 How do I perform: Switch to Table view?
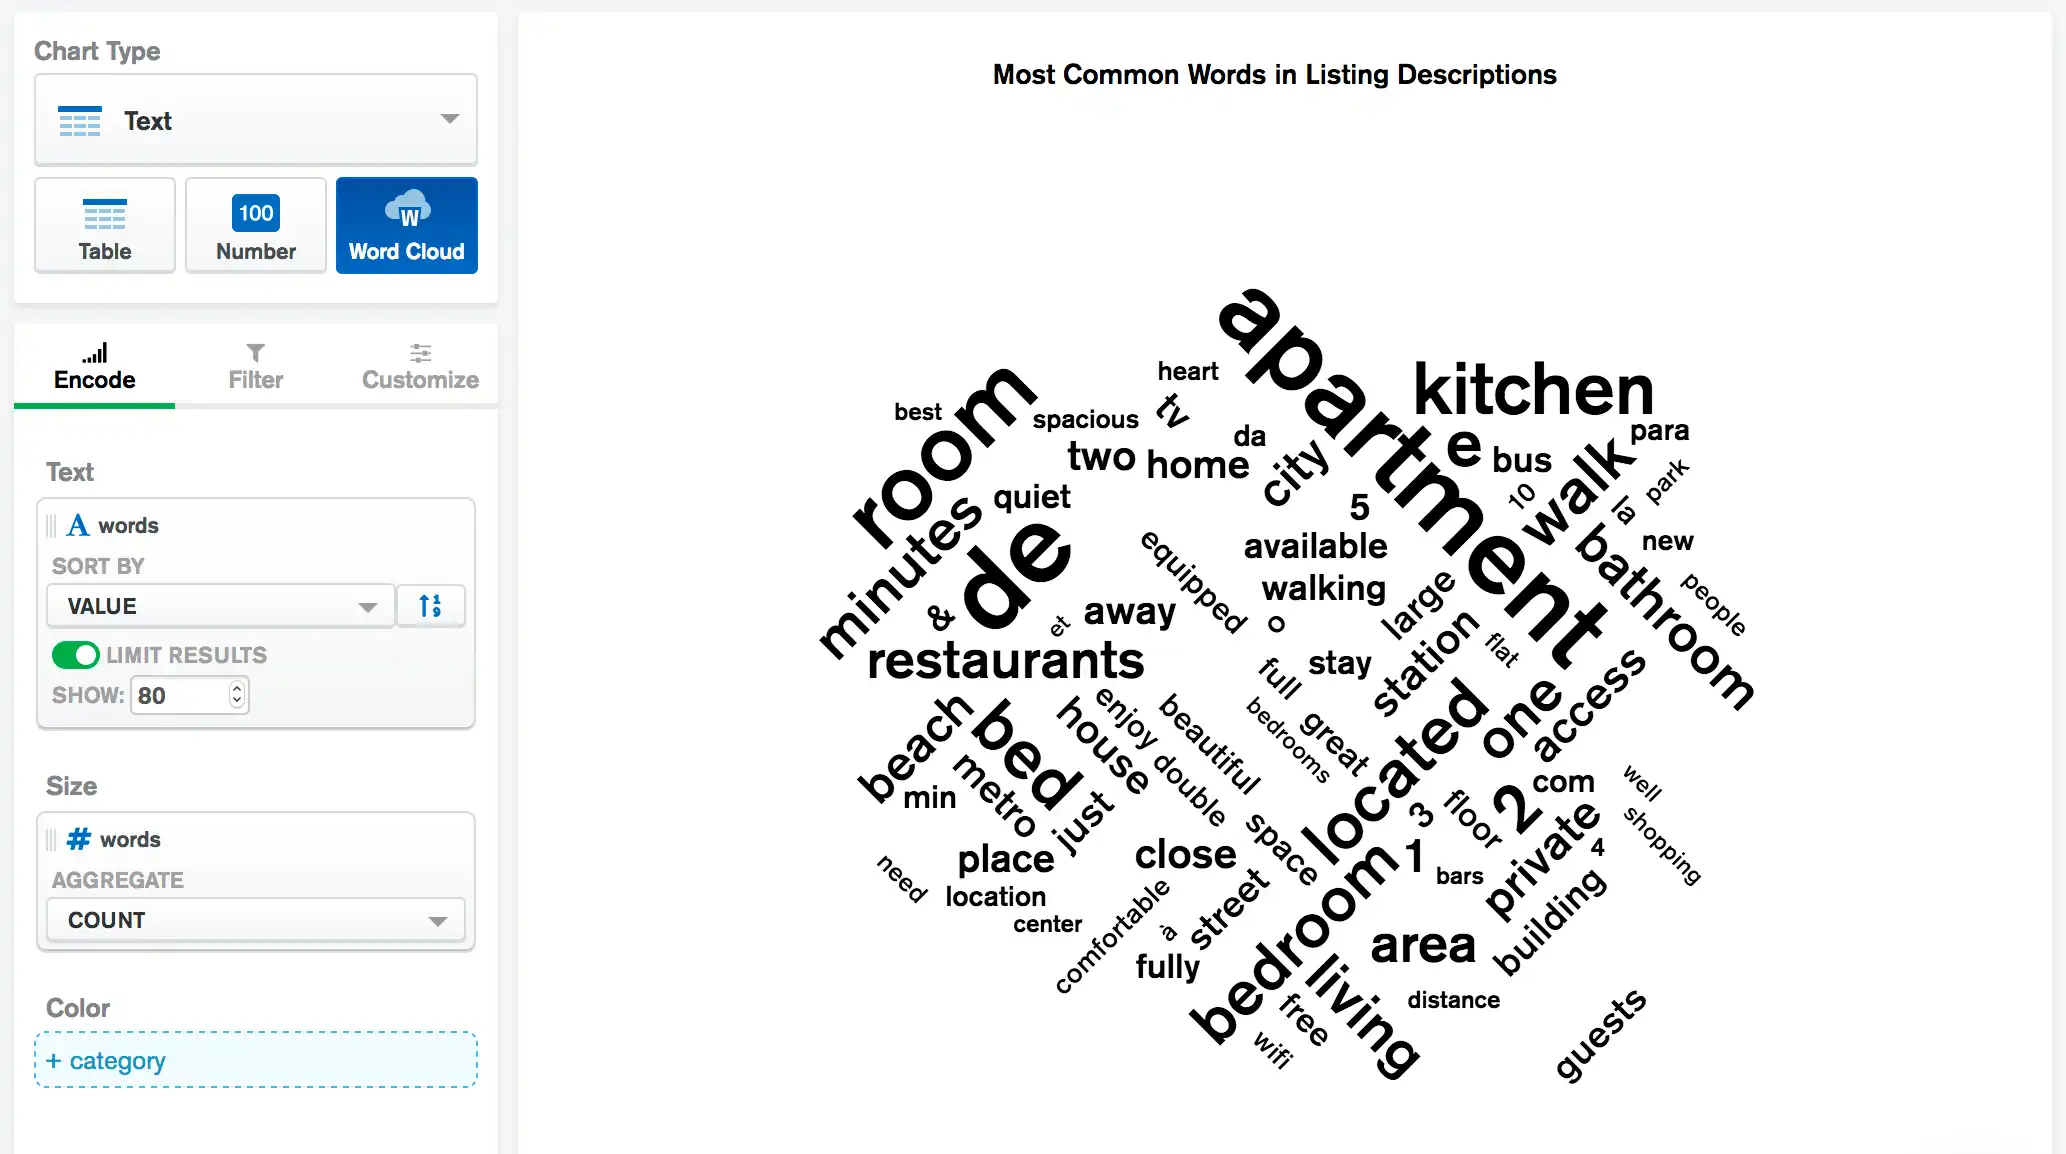click(x=104, y=227)
